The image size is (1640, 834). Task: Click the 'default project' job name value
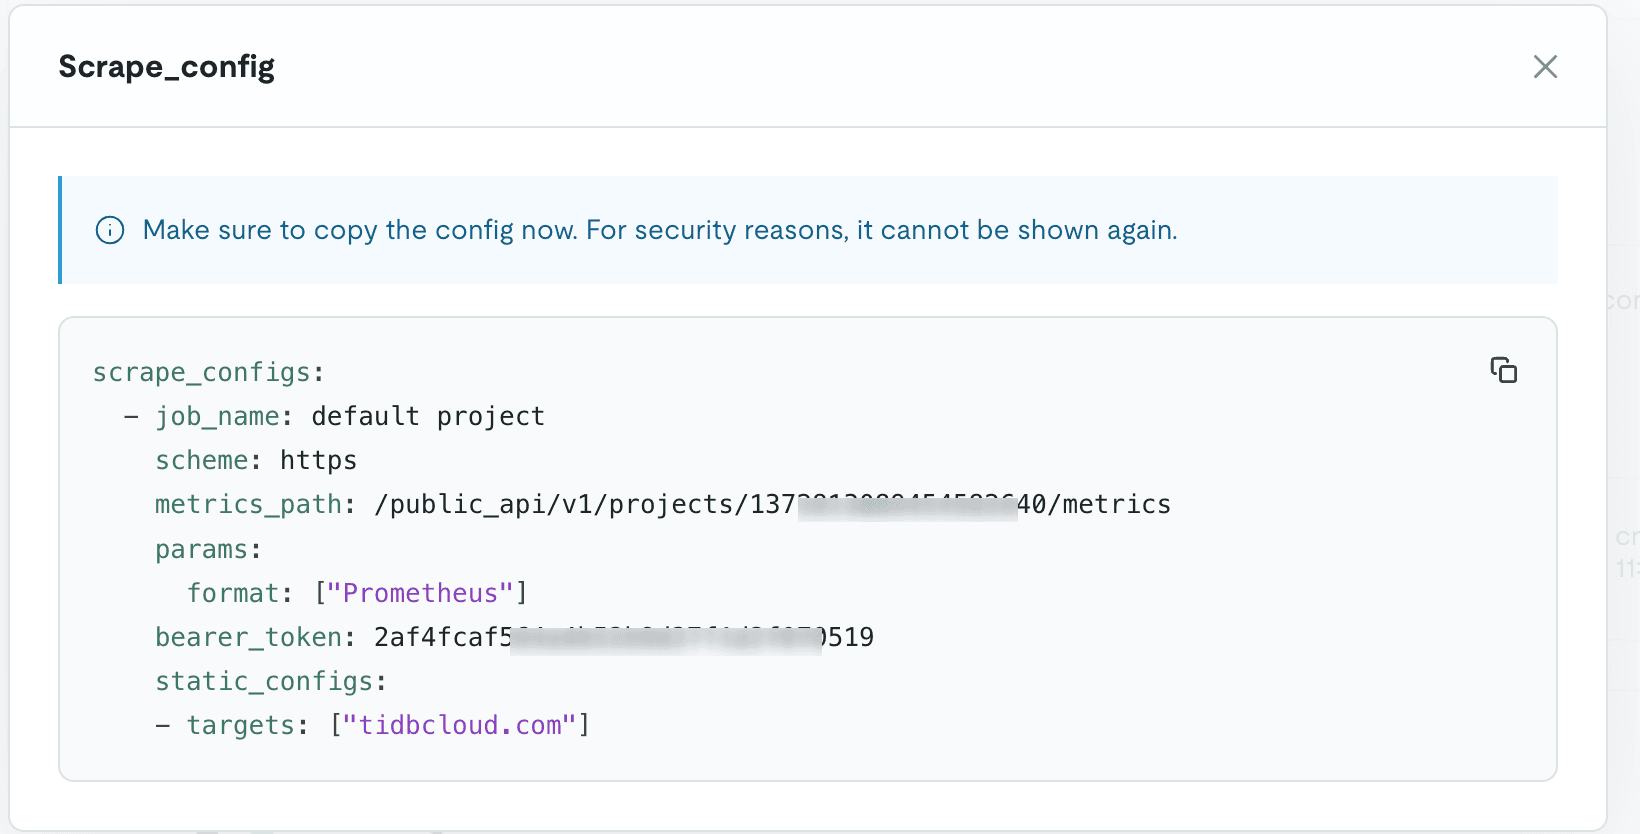(428, 416)
